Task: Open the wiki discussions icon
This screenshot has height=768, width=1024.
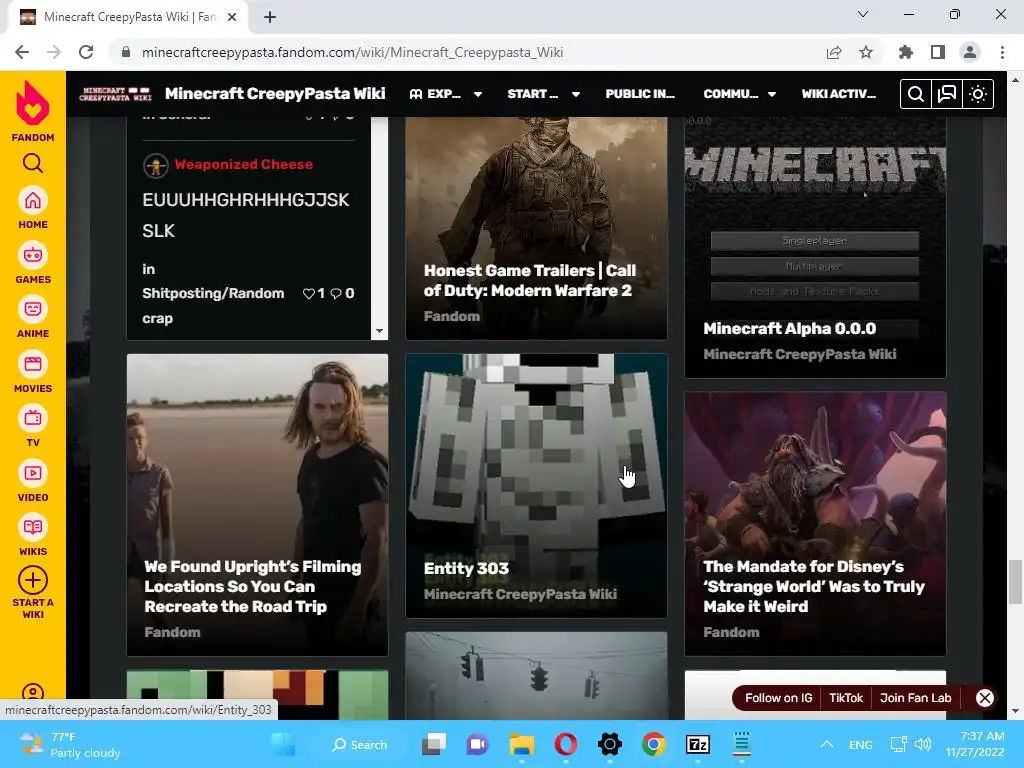Action: click(946, 94)
